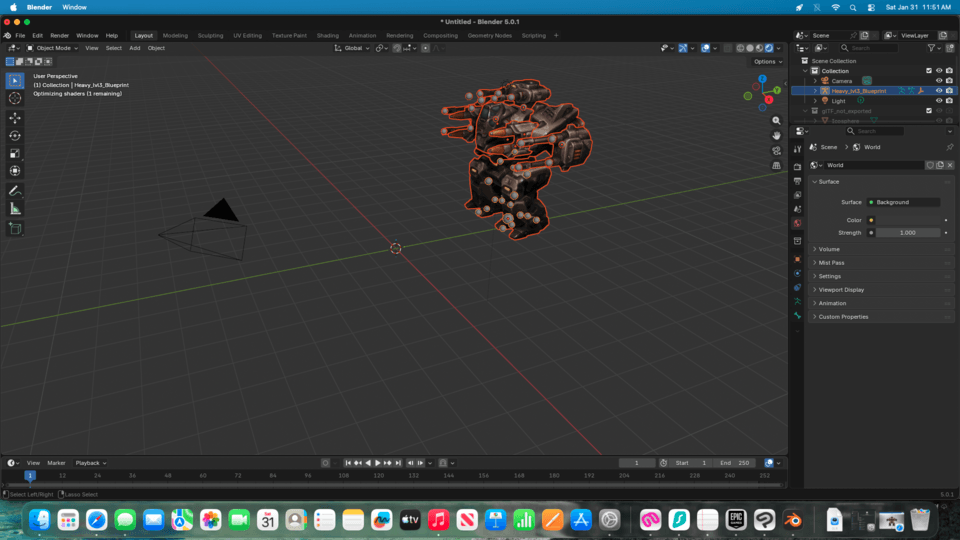960x540 pixels.
Task: Toggle show gizmo button in header
Action: (683, 48)
